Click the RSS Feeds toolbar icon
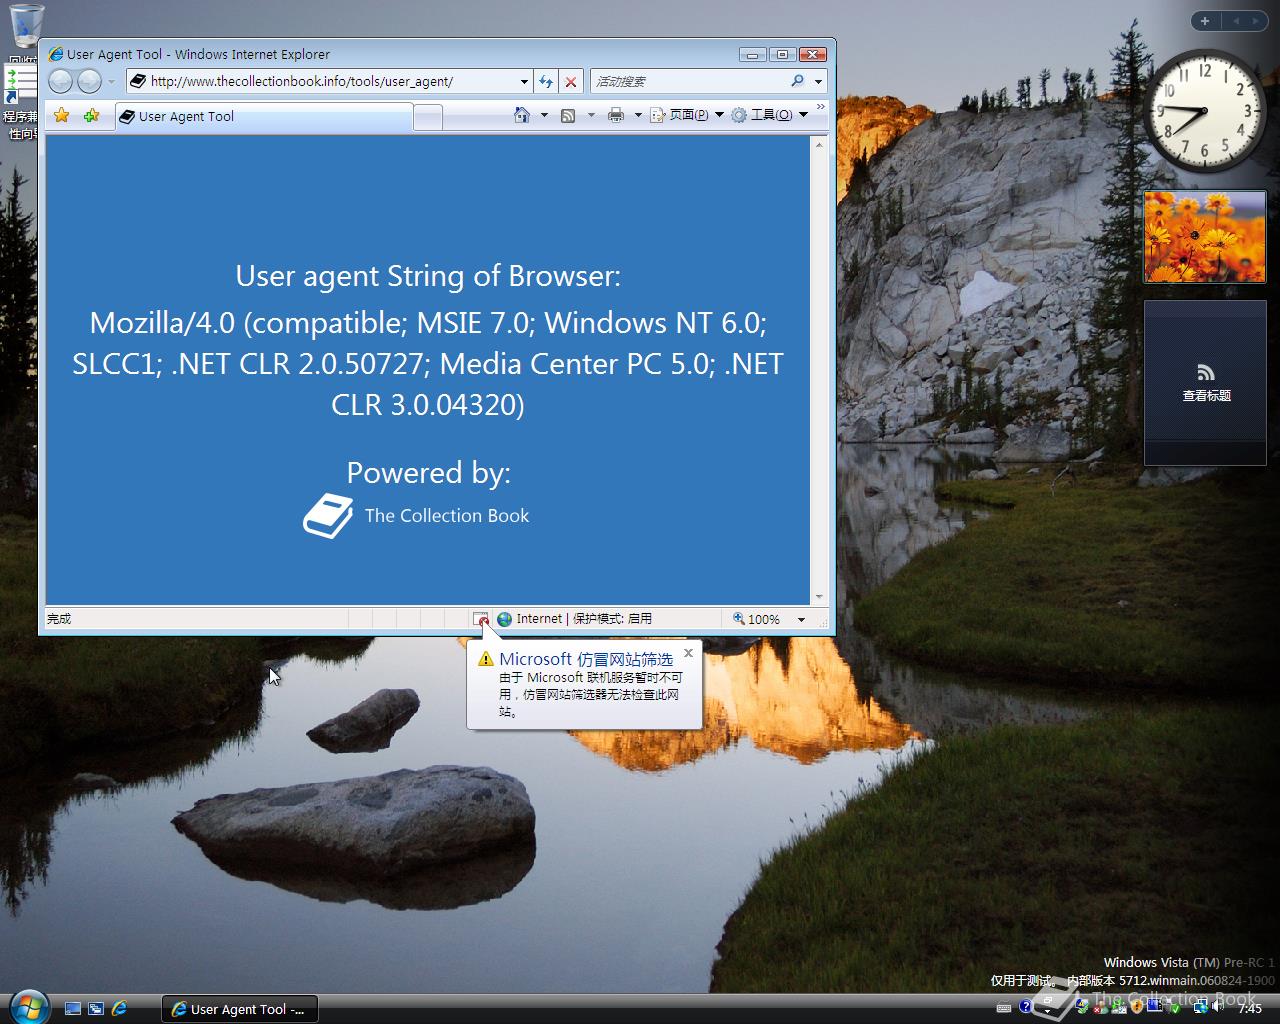The width and height of the screenshot is (1280, 1024). 568,115
